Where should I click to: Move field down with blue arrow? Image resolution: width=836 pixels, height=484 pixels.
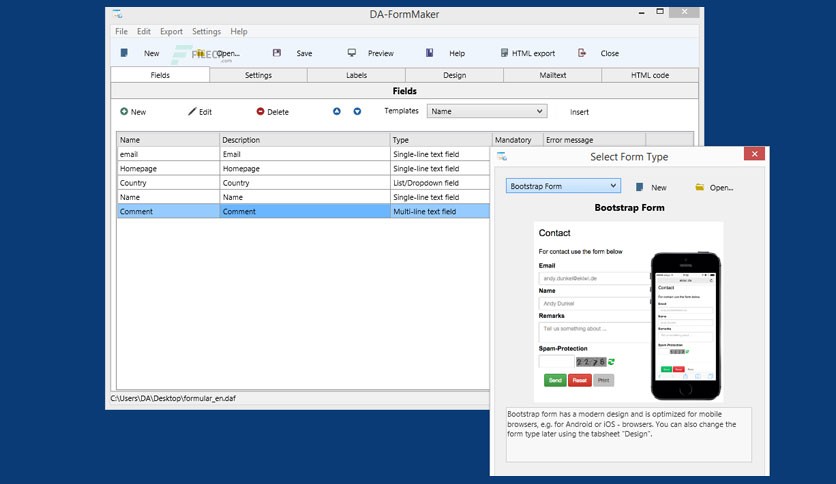(x=357, y=111)
